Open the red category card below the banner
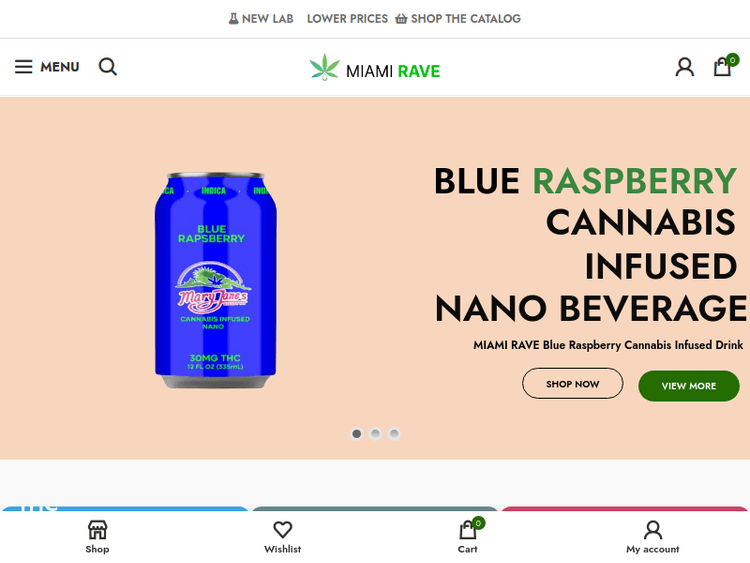 625,508
